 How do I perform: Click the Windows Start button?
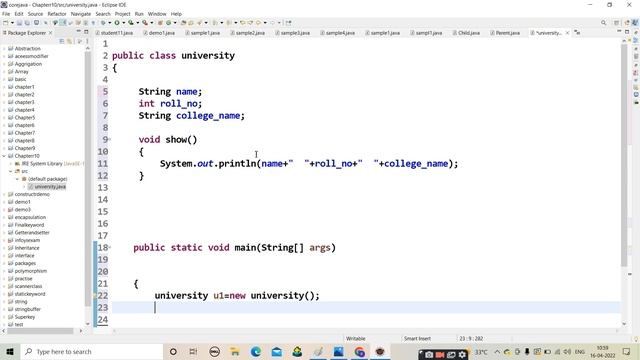tap(10, 351)
